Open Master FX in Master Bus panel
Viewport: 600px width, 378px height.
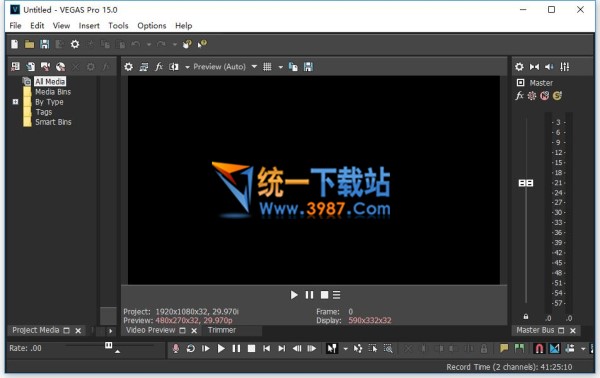[x=519, y=96]
